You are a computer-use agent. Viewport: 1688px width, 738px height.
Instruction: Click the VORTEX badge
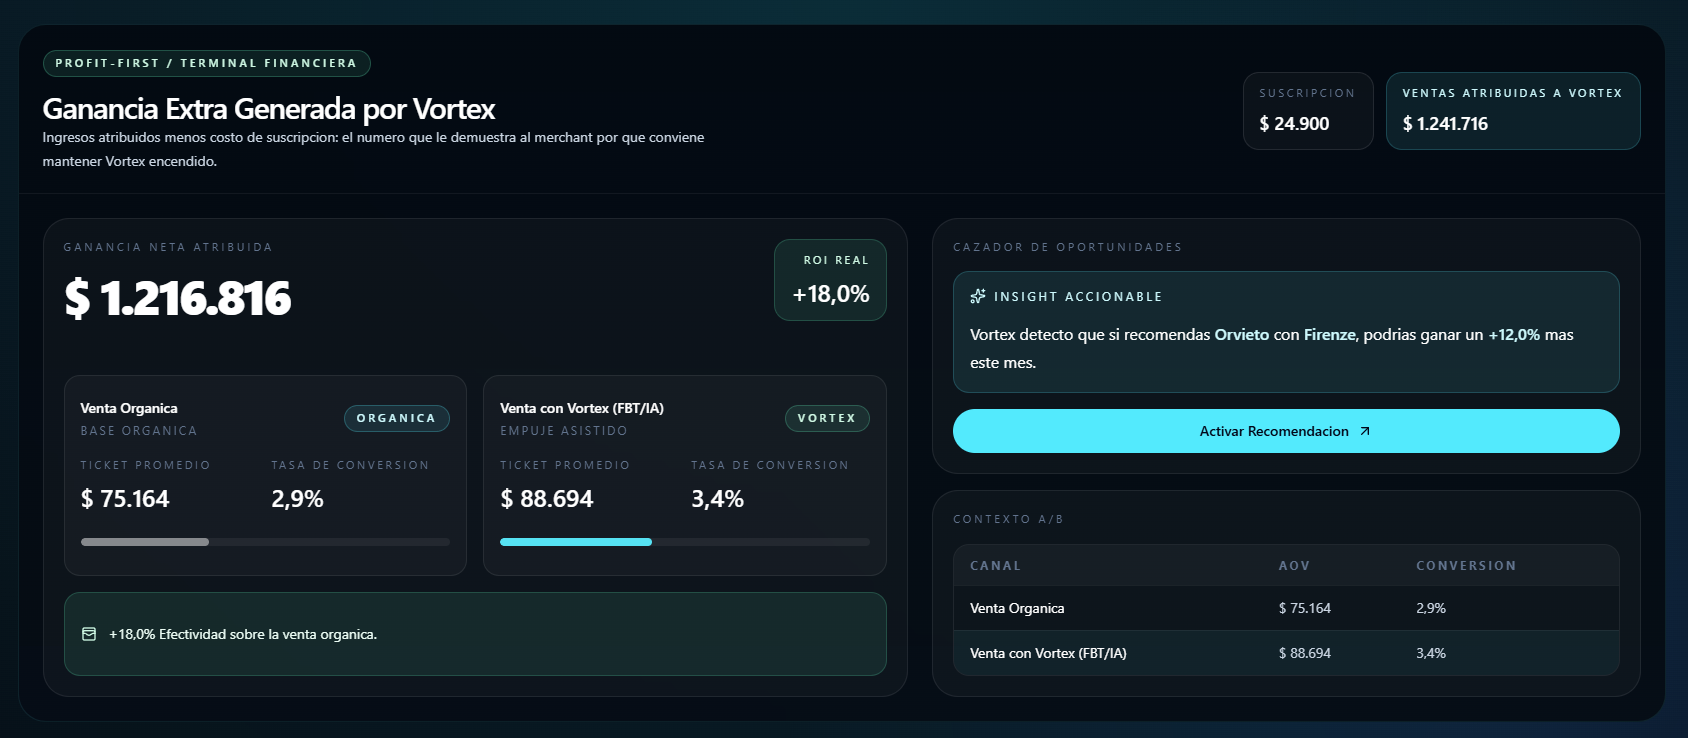[x=827, y=418]
